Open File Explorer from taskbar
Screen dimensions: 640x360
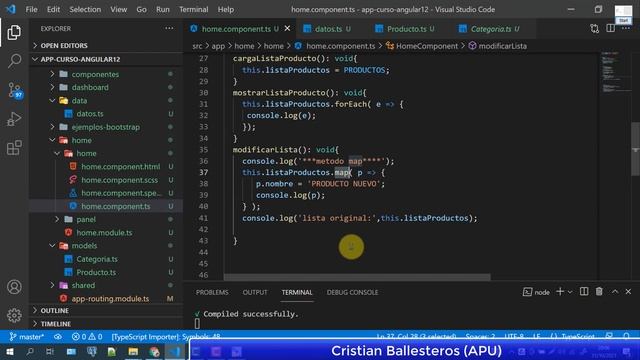(x=133, y=351)
